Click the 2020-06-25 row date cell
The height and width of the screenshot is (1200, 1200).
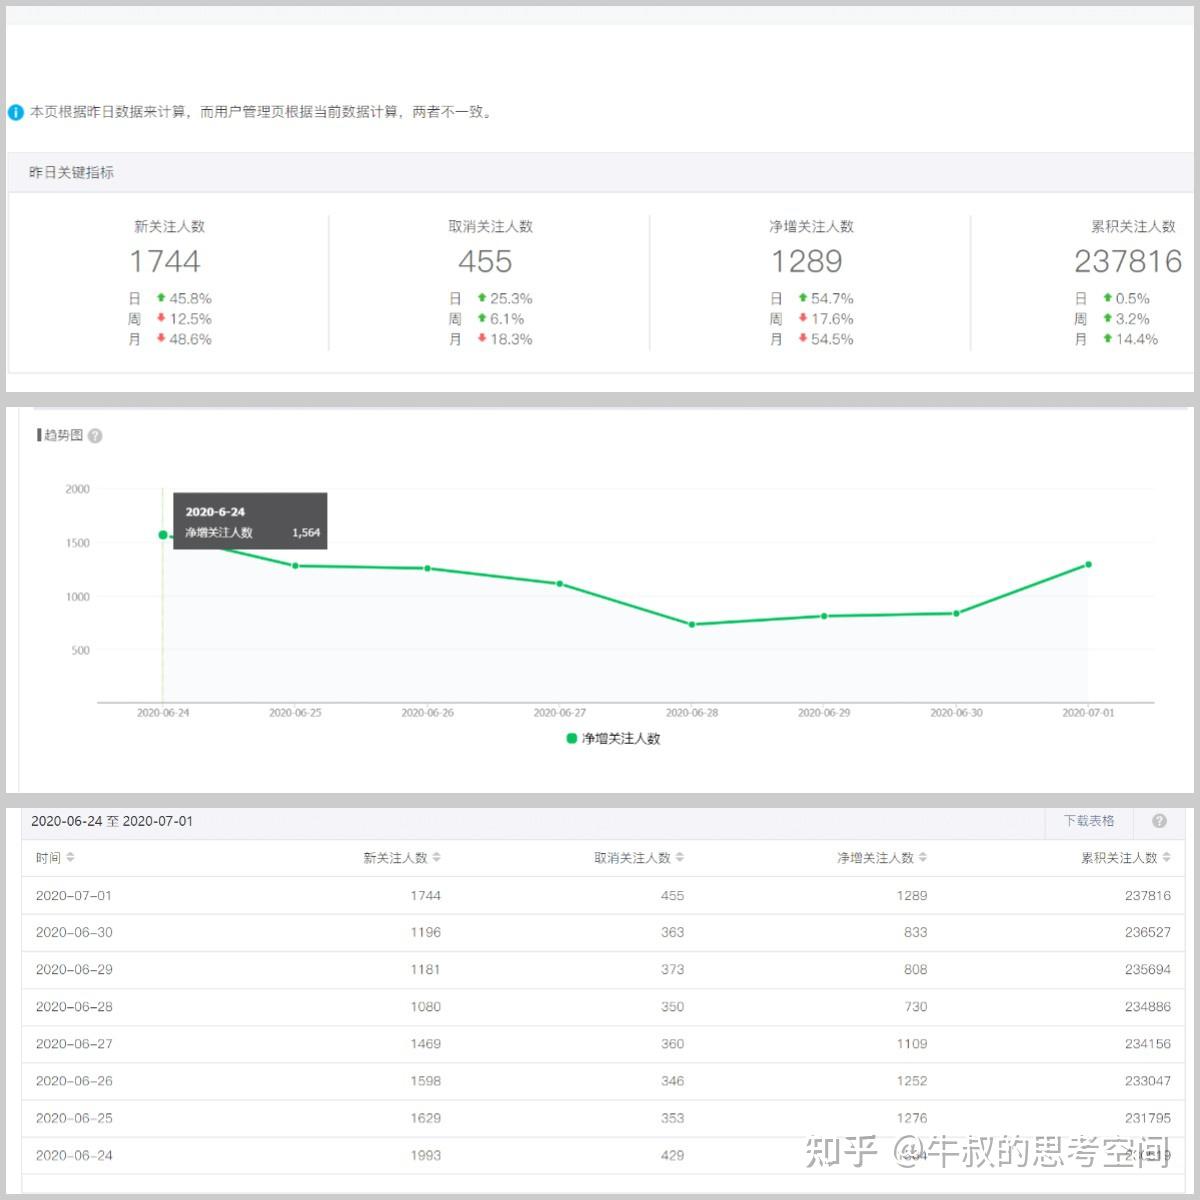(74, 1118)
